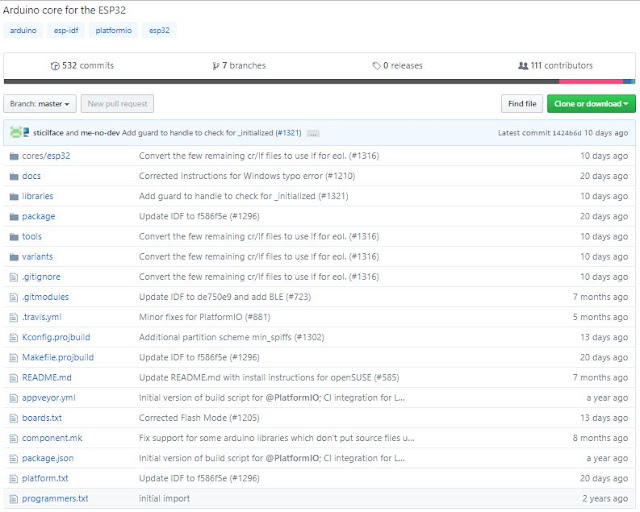Click the sticilface avatar in latest commit bar
This screenshot has width=640, height=512.
pyautogui.click(x=16, y=132)
